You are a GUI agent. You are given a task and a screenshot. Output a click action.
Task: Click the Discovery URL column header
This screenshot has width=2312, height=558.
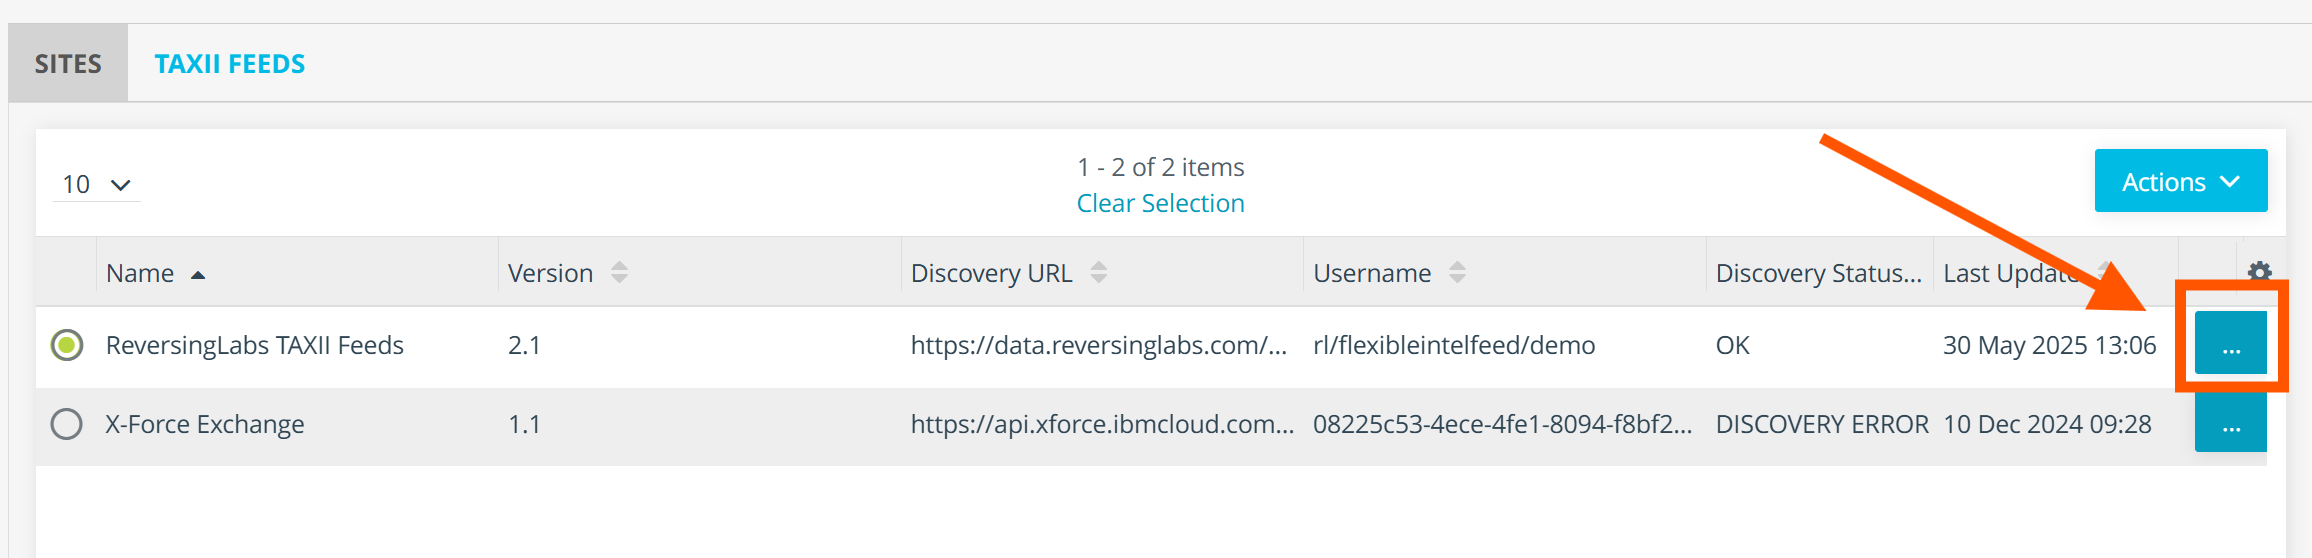991,273
